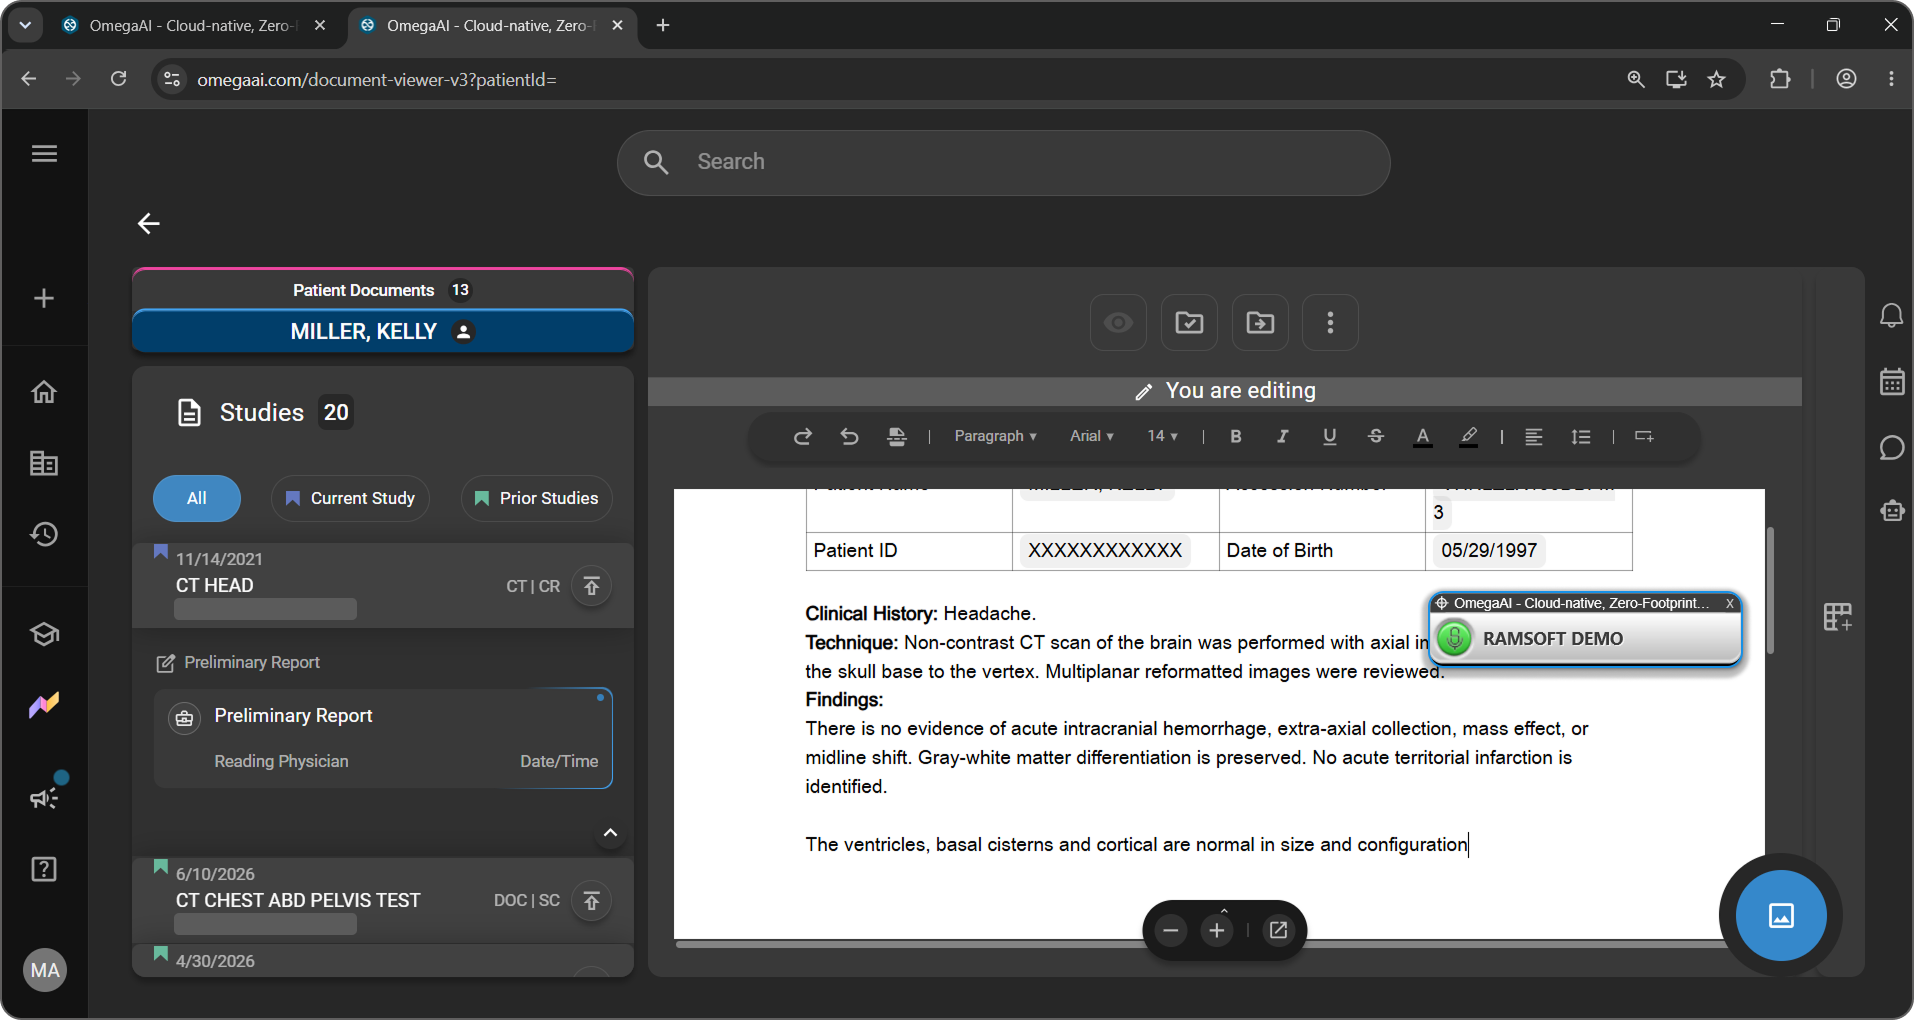Image resolution: width=1914 pixels, height=1020 pixels.
Task: Click the blue image floating button
Action: (1781, 915)
